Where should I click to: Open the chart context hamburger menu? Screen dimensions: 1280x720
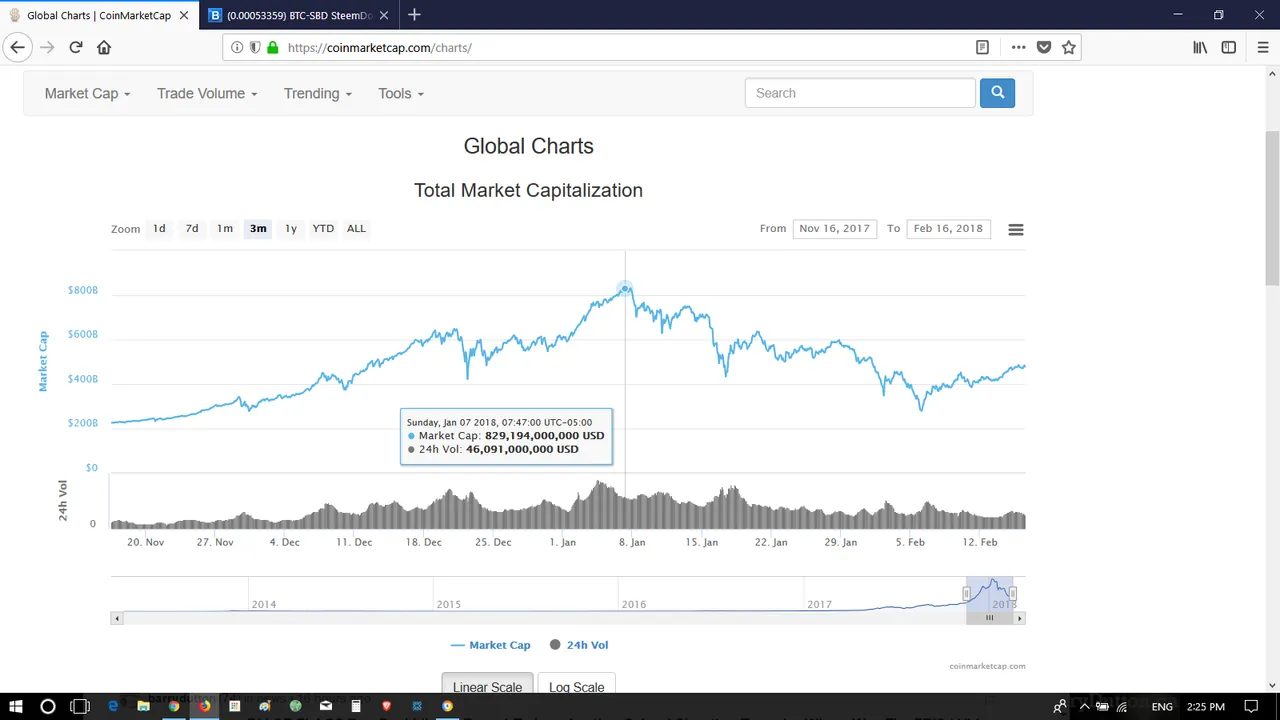(x=1015, y=229)
